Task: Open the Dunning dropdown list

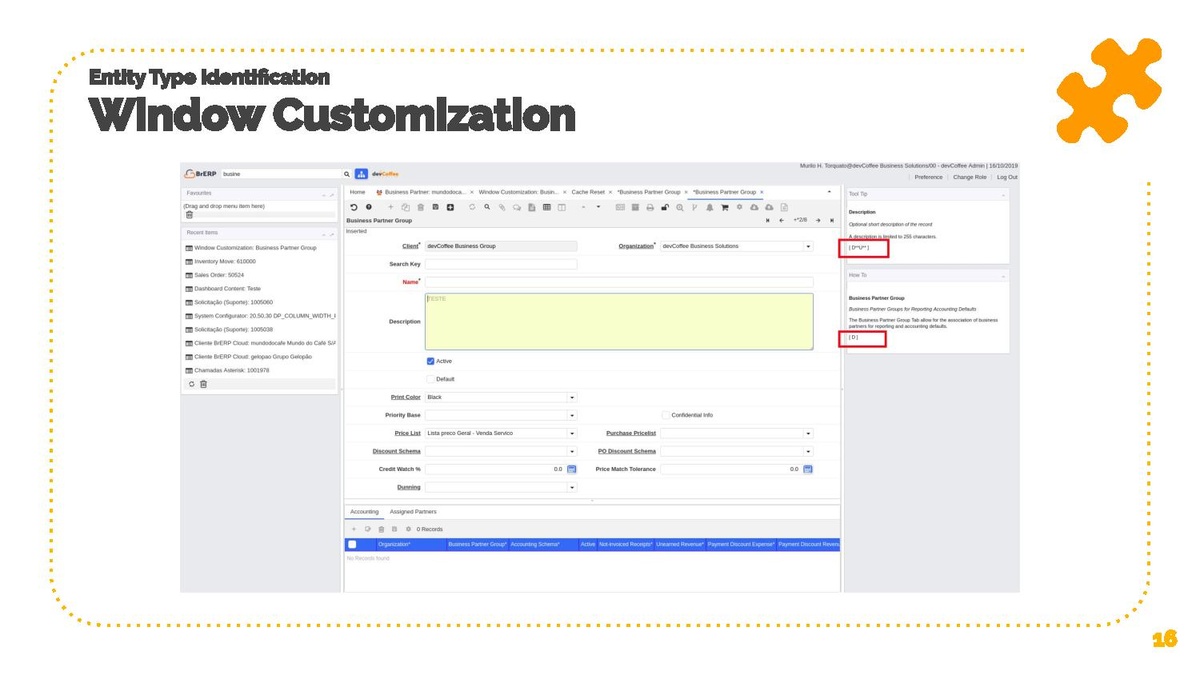Action: [572, 487]
